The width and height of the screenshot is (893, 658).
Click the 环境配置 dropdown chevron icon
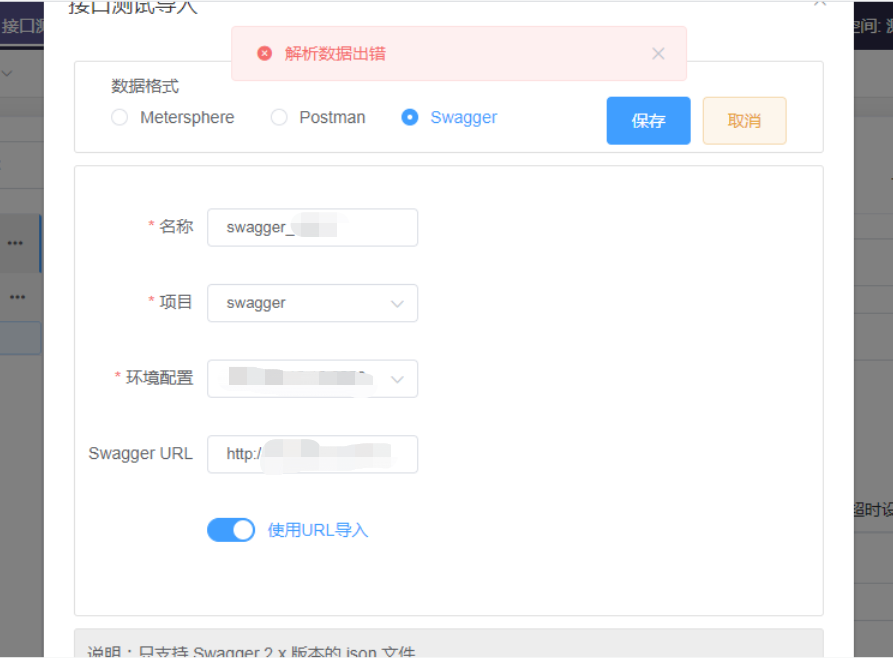pyautogui.click(x=399, y=378)
